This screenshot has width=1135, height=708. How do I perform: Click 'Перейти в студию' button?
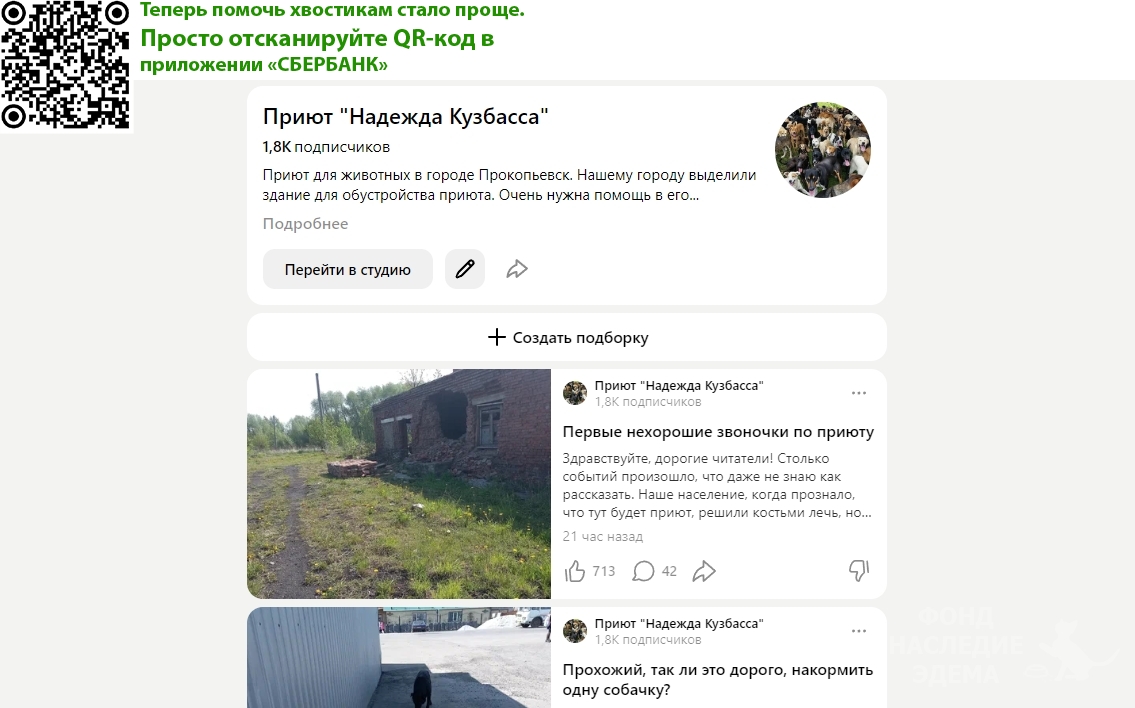coord(347,269)
